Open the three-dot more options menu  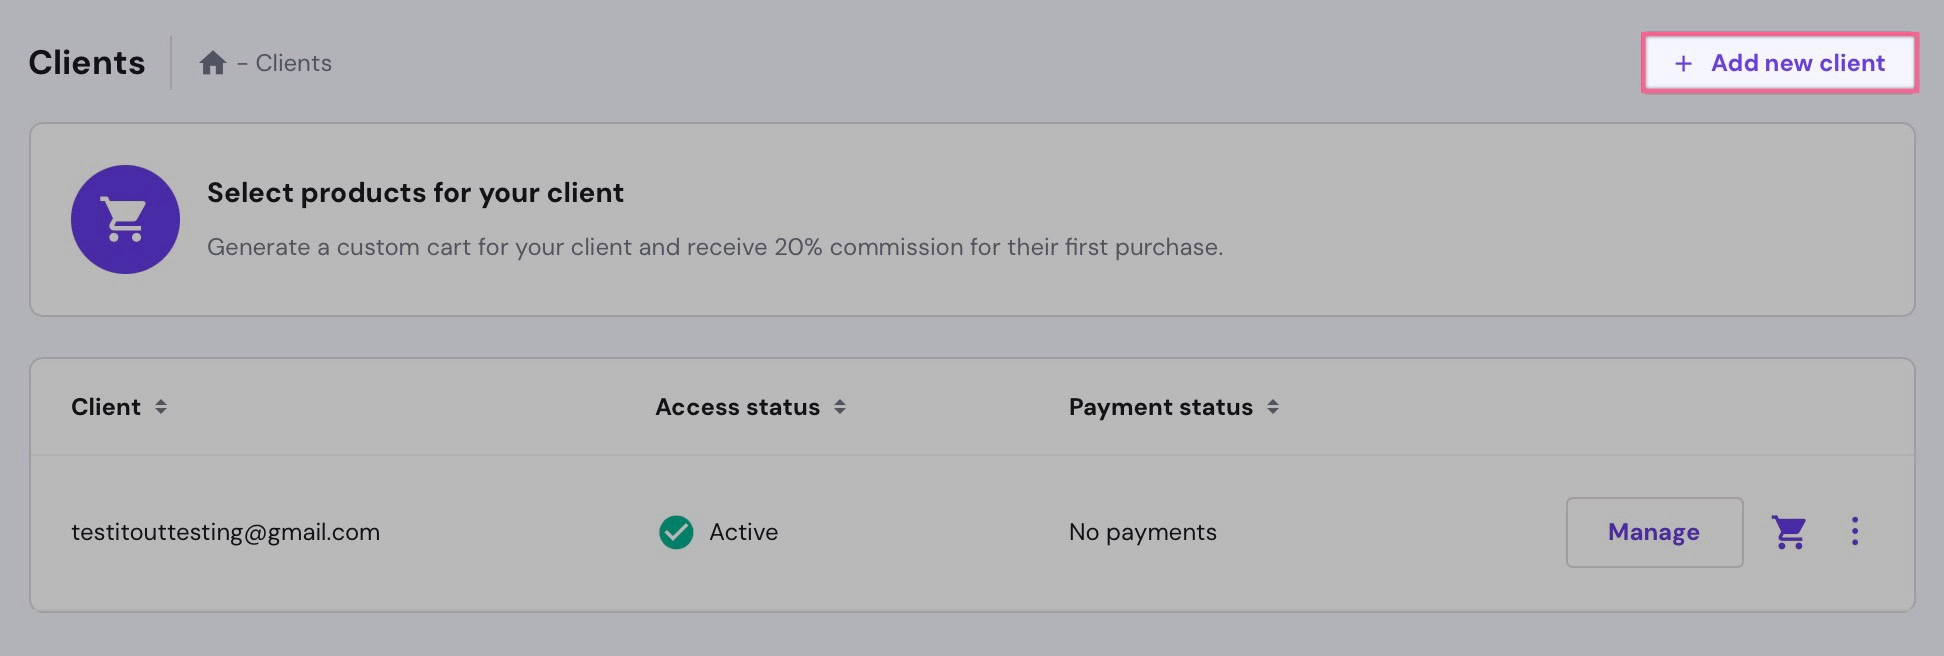tap(1854, 531)
